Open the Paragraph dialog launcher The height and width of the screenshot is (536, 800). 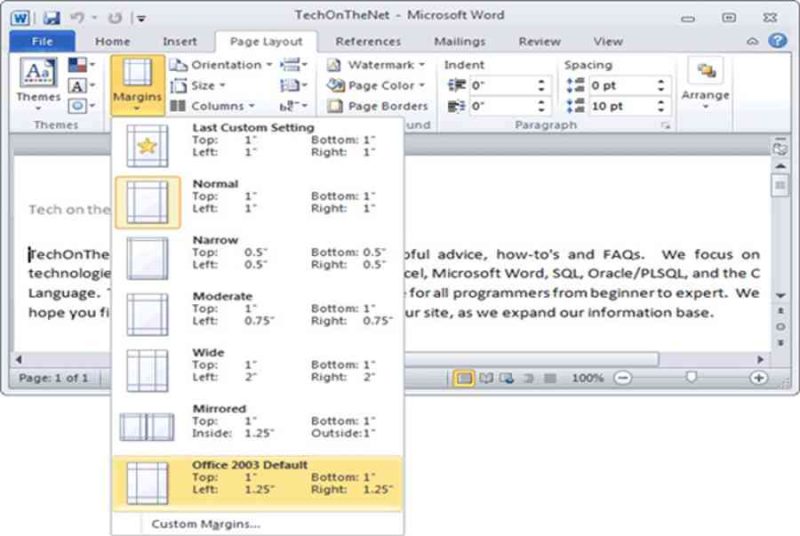665,125
